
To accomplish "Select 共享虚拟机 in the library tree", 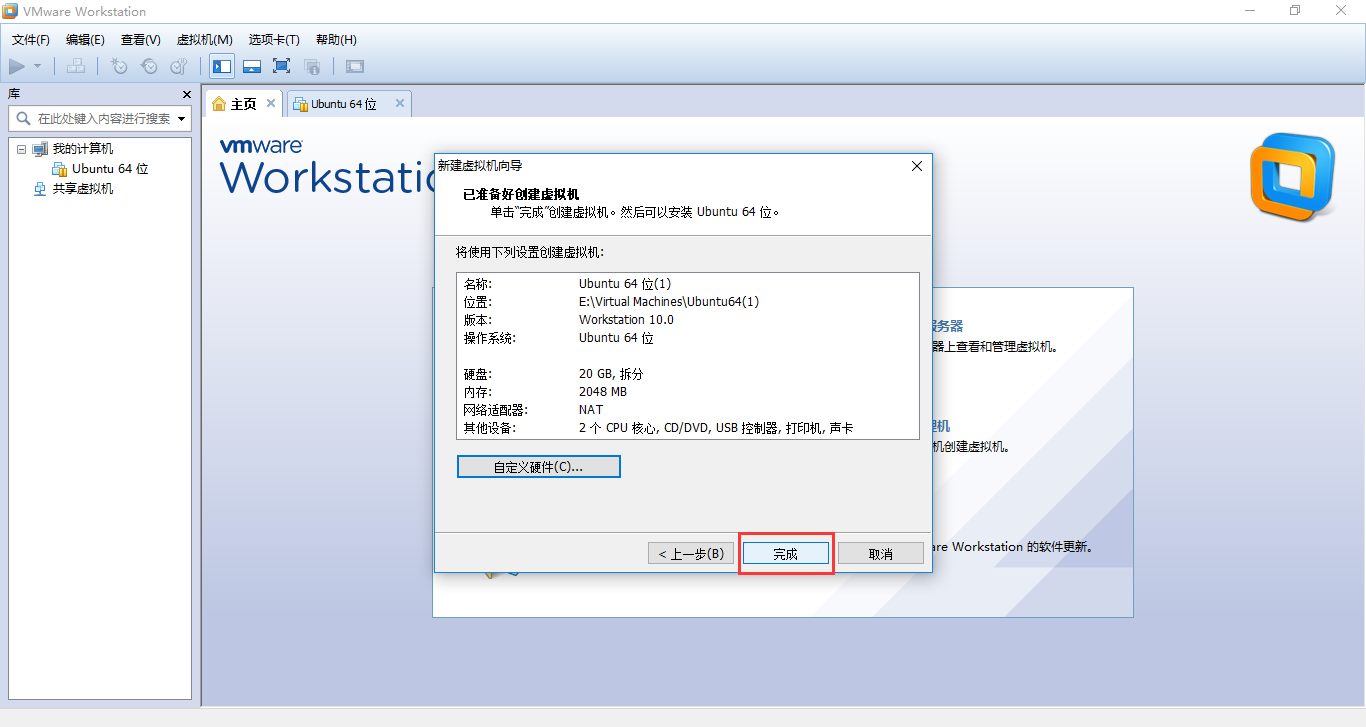I will point(83,188).
